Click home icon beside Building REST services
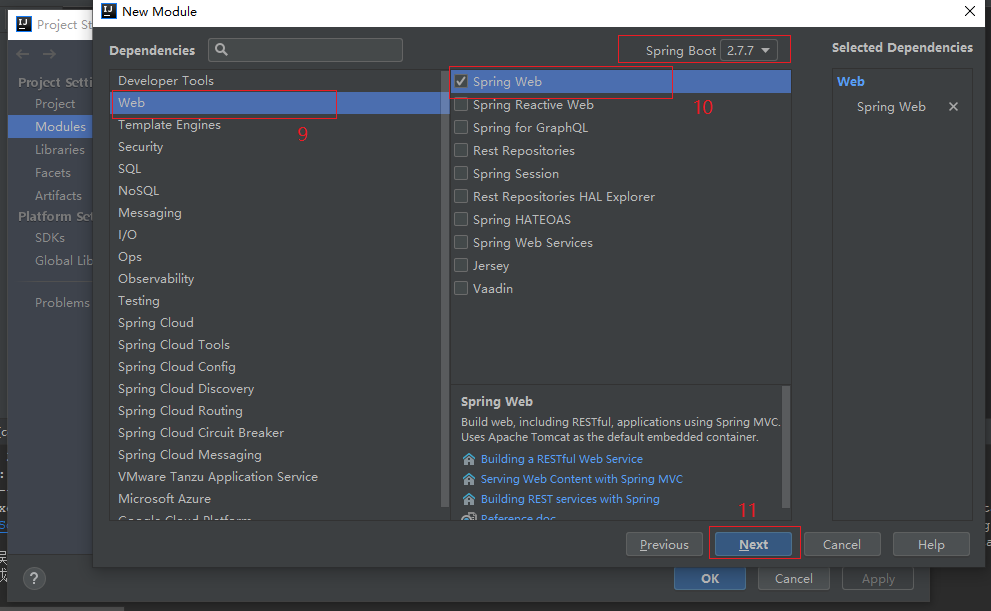This screenshot has height=611, width=991. (x=469, y=499)
